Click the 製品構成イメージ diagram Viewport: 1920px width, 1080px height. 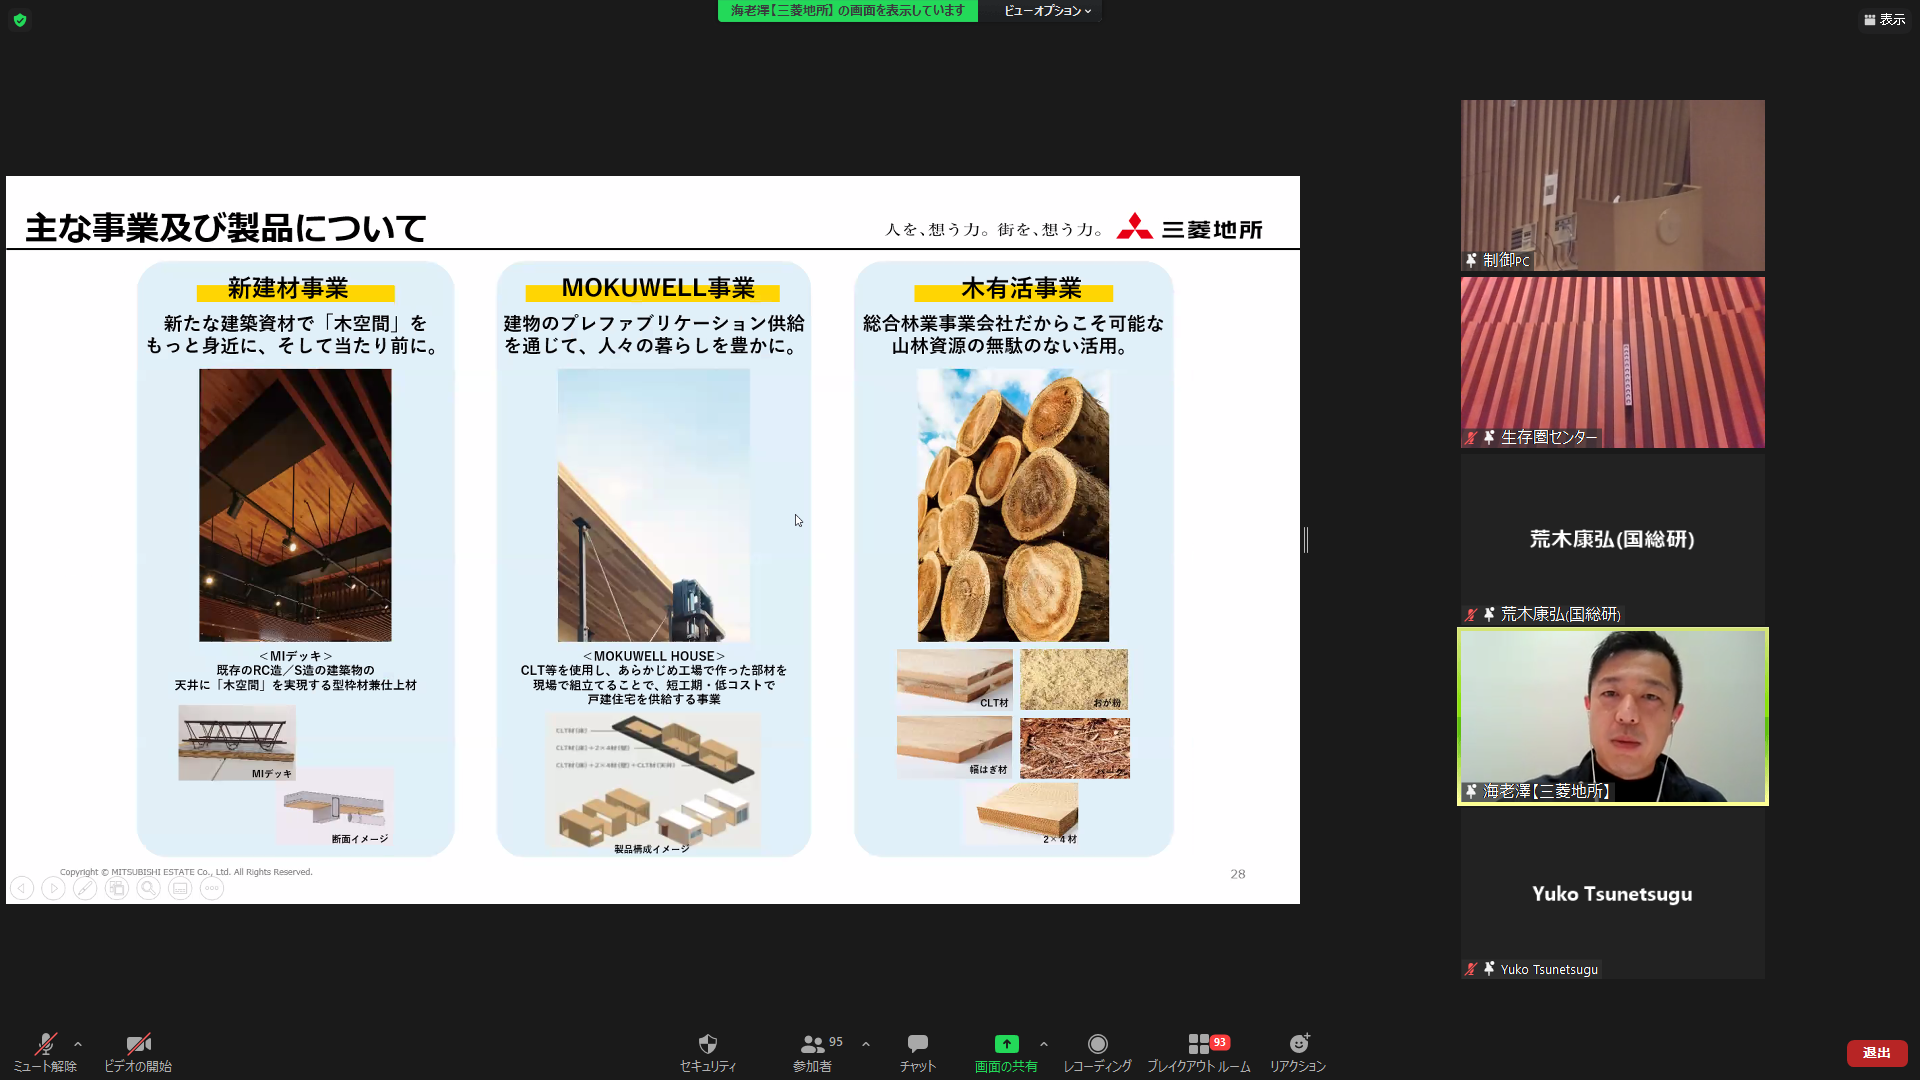pos(653,782)
